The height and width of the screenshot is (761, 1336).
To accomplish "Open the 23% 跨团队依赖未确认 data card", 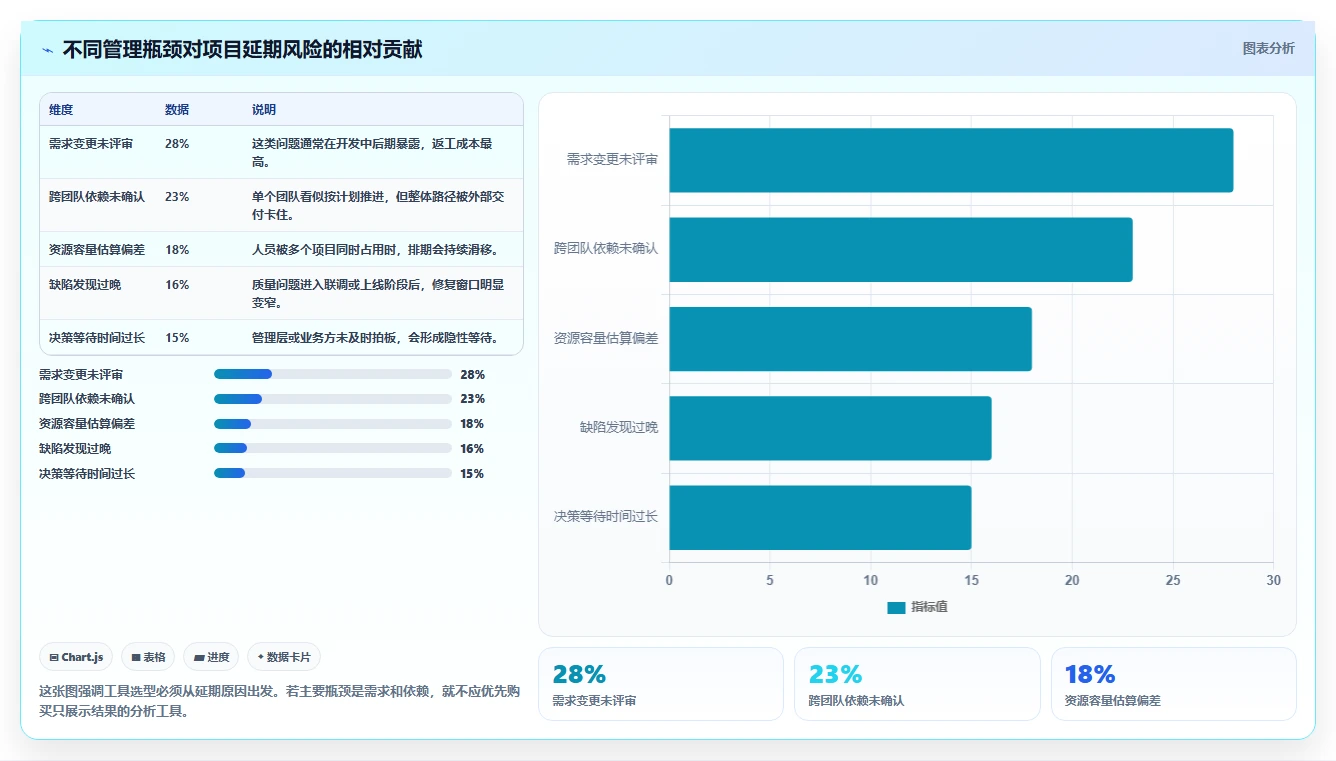I will [917, 684].
